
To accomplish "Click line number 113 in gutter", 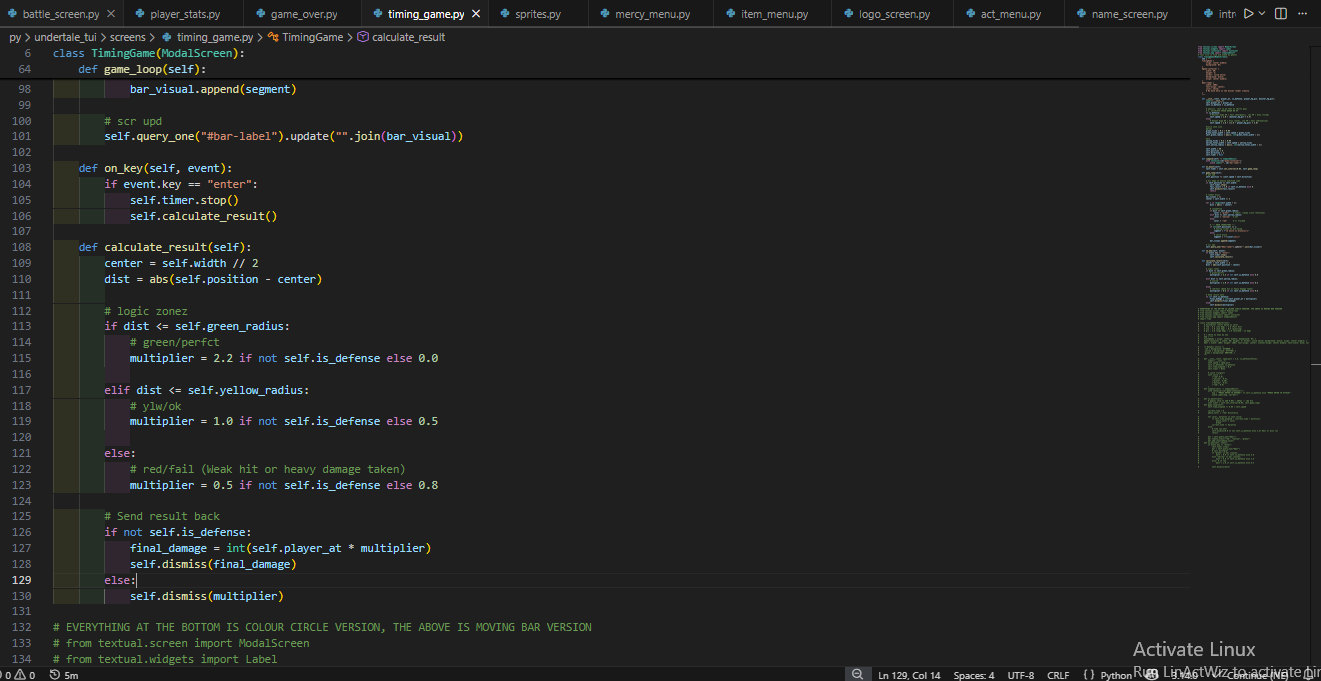I will 22,326.
